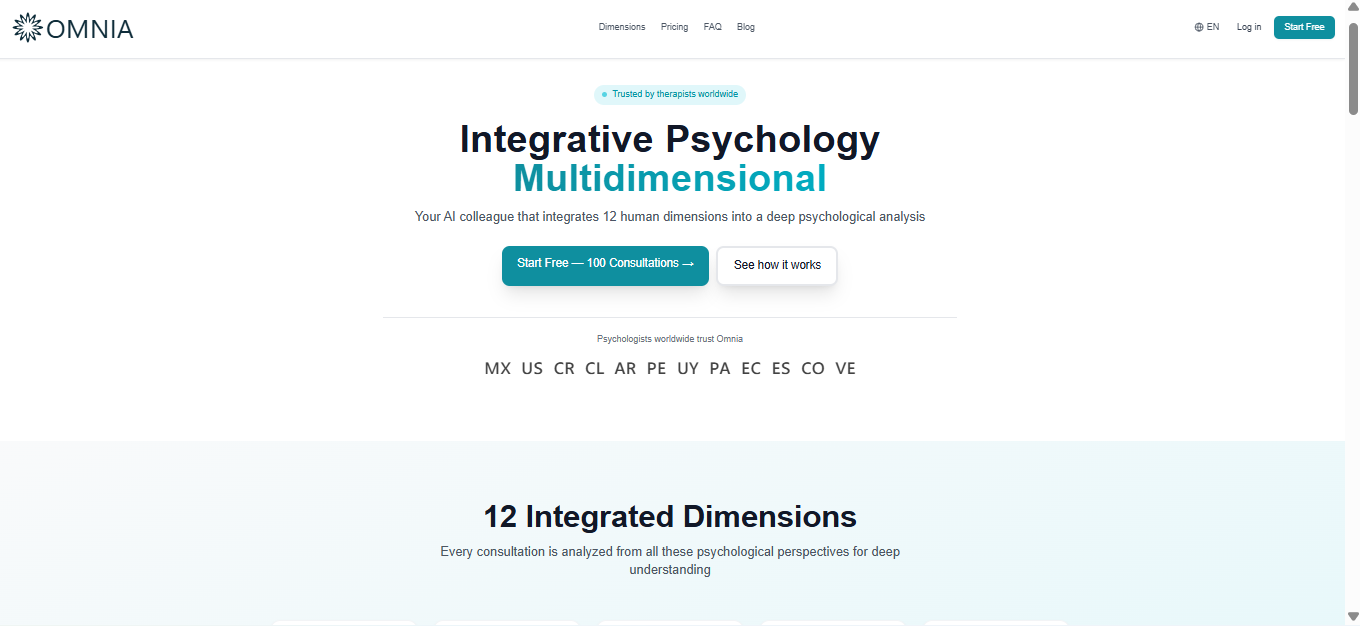Select the MX country code

tap(497, 368)
